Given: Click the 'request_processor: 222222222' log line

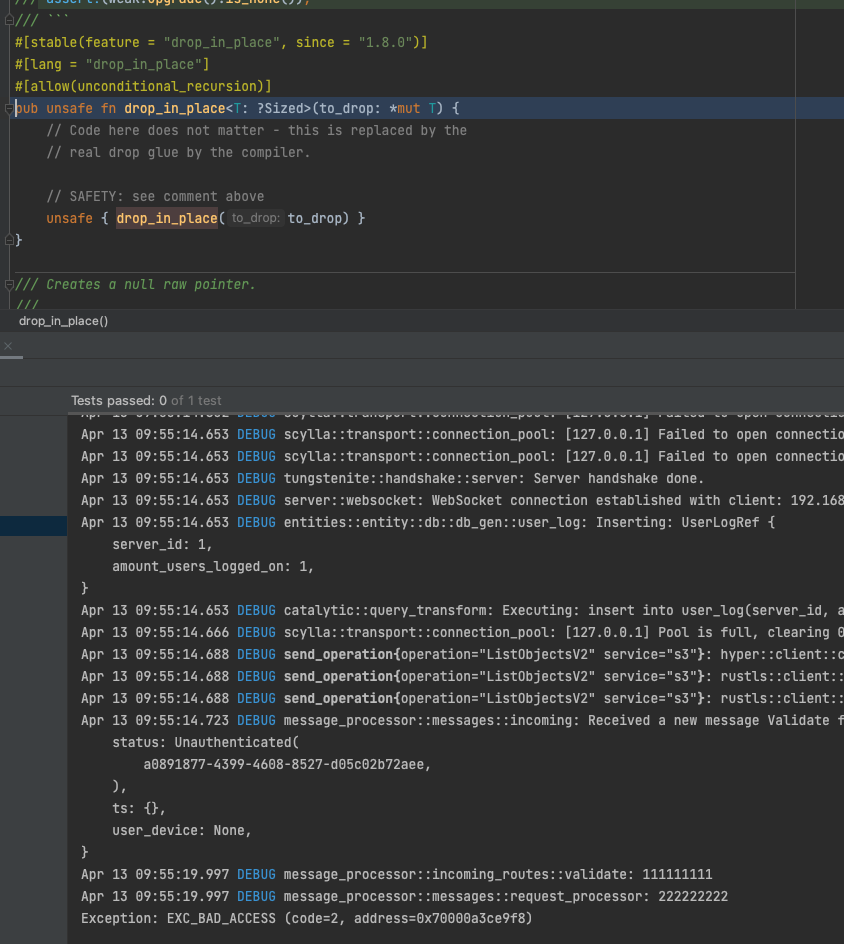Looking at the screenshot, I should click(405, 896).
